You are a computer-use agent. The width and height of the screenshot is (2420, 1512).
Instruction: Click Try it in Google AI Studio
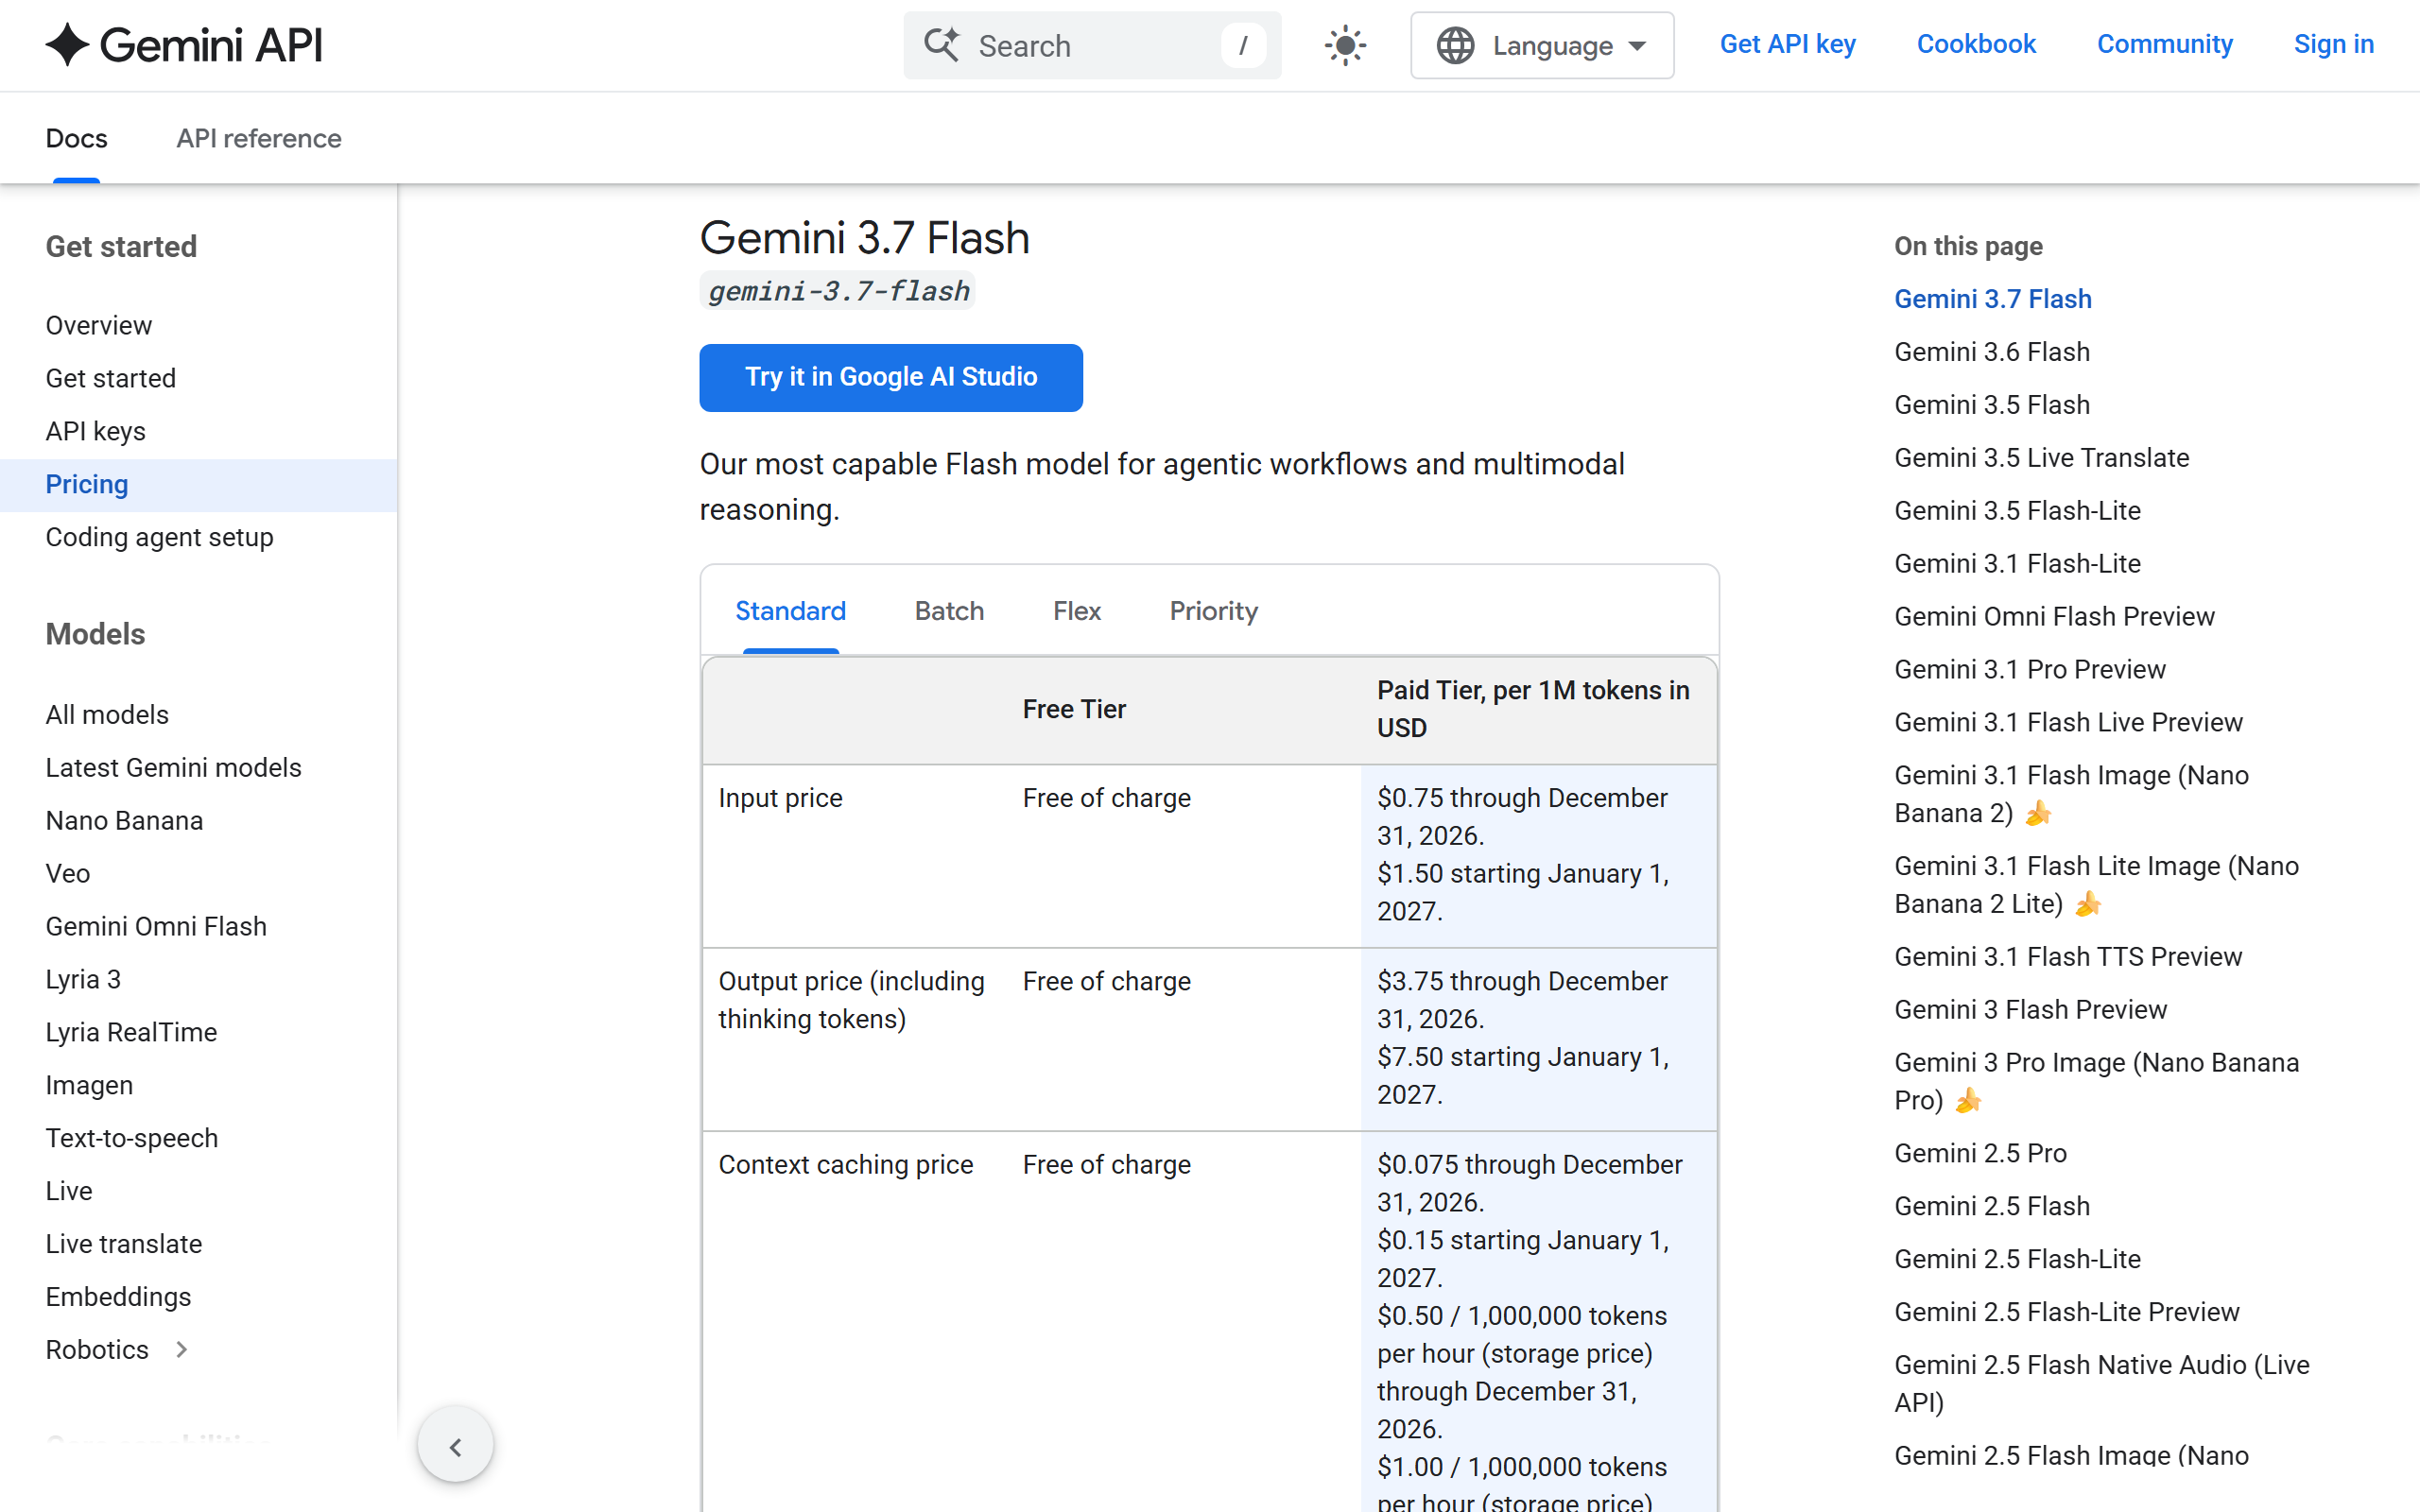point(891,378)
